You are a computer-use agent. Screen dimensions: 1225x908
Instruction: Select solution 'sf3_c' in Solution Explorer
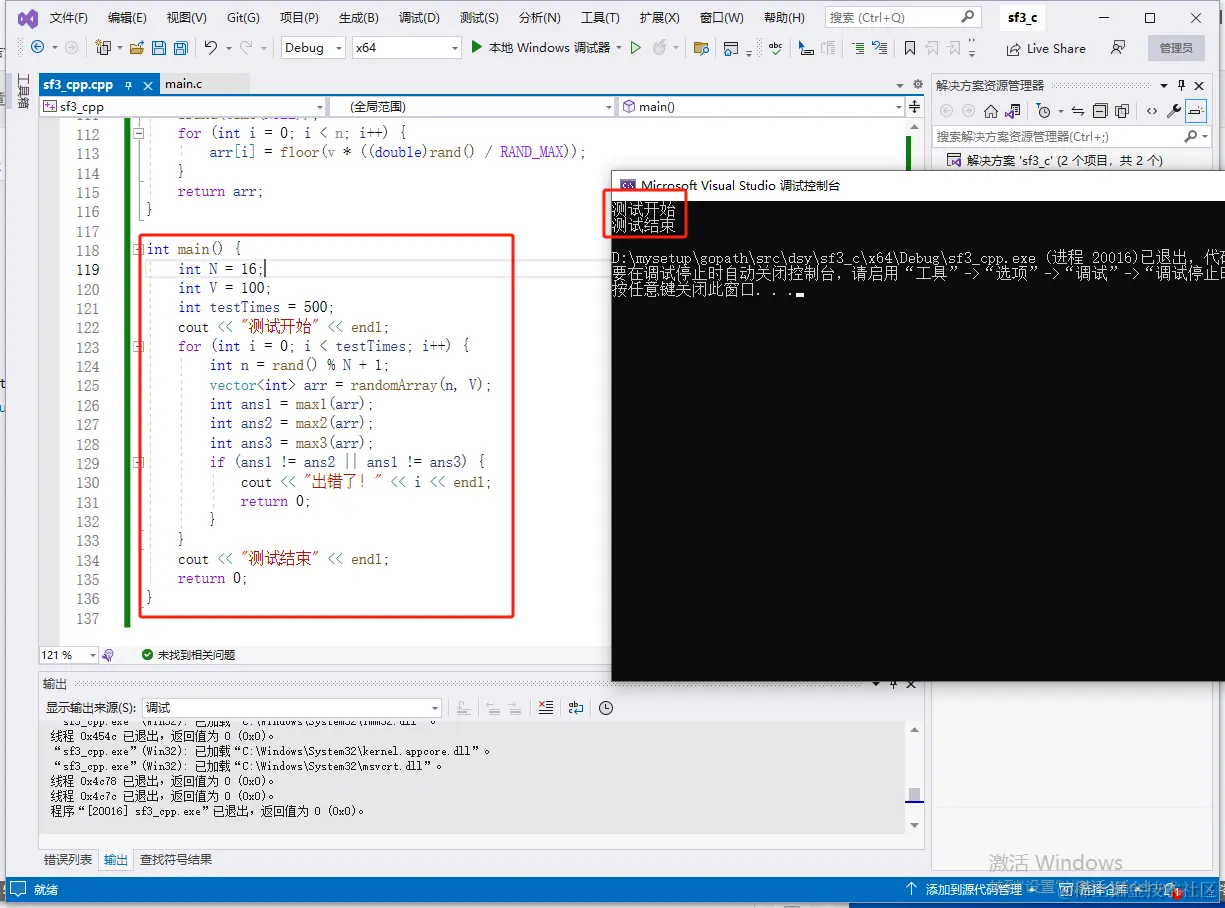1056,160
